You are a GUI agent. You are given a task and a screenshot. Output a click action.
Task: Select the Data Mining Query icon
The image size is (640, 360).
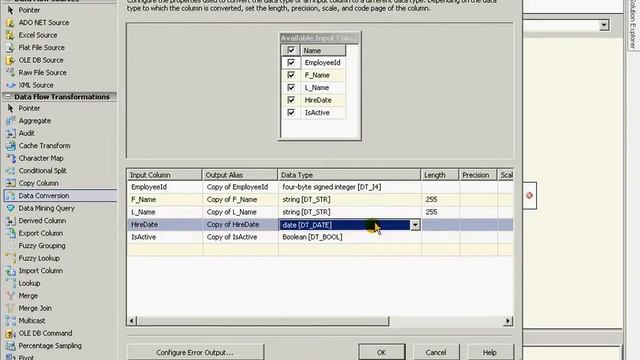pyautogui.click(x=10, y=208)
